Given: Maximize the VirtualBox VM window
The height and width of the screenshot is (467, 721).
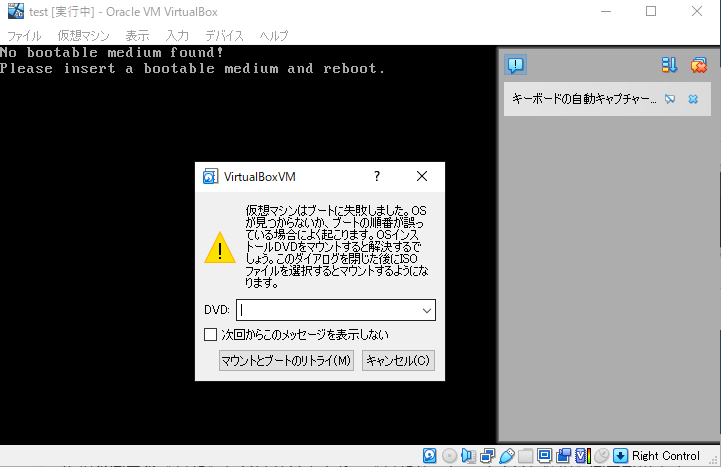Looking at the screenshot, I should tap(651, 11).
